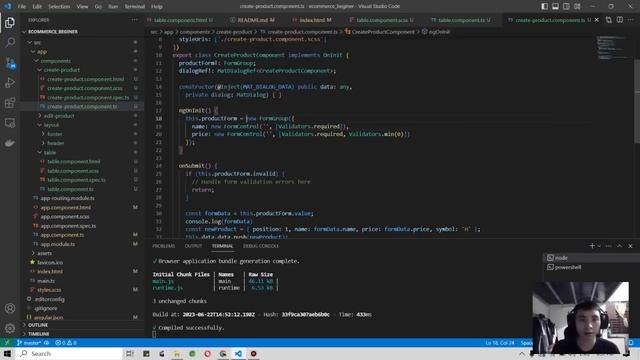Open the new terminal profile dropdown arrow

599,246
